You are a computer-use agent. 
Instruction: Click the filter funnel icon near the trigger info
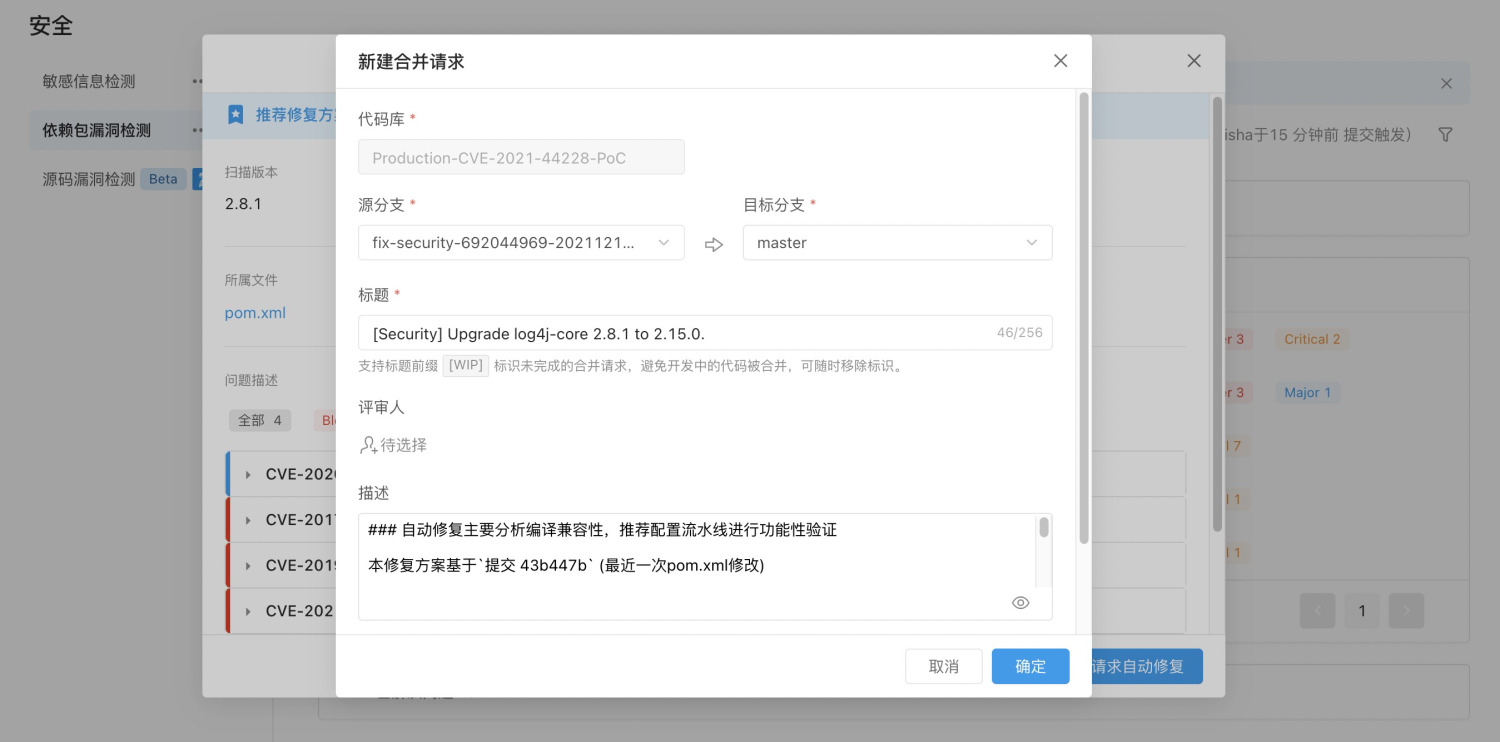[1445, 134]
